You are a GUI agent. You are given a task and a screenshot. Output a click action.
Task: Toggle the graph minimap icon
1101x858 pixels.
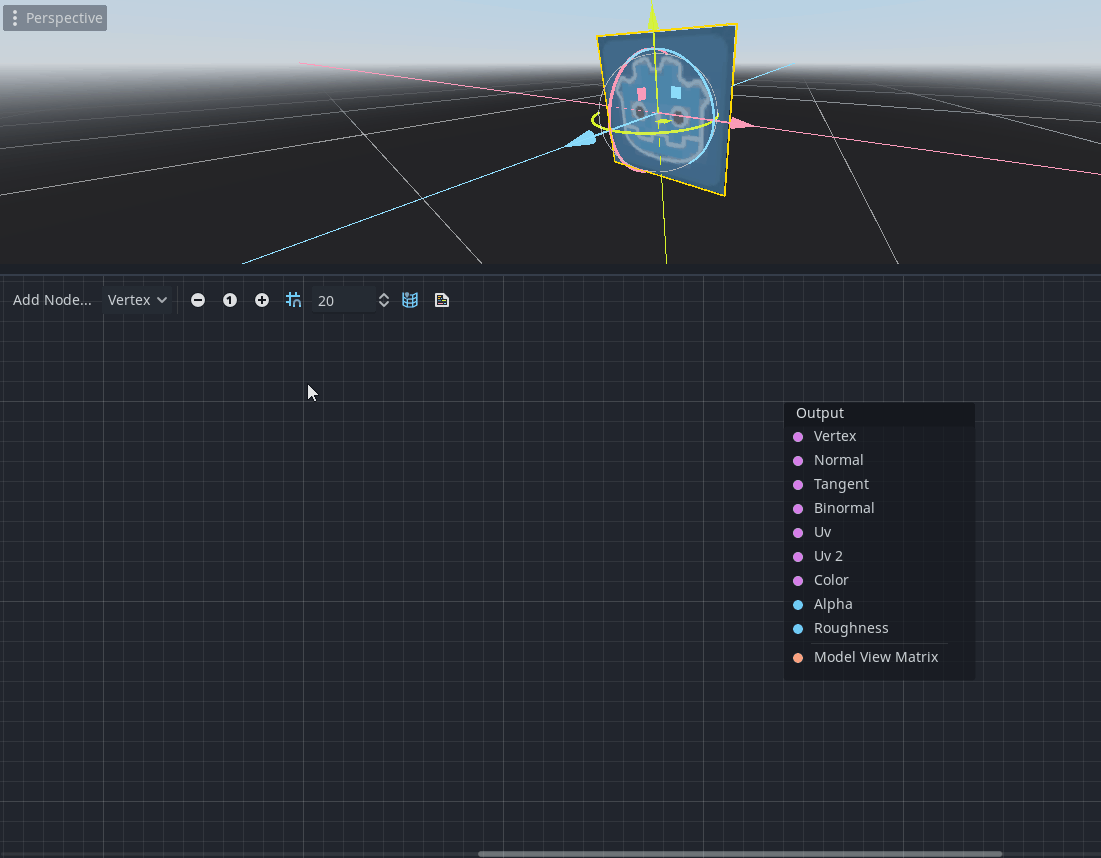410,300
